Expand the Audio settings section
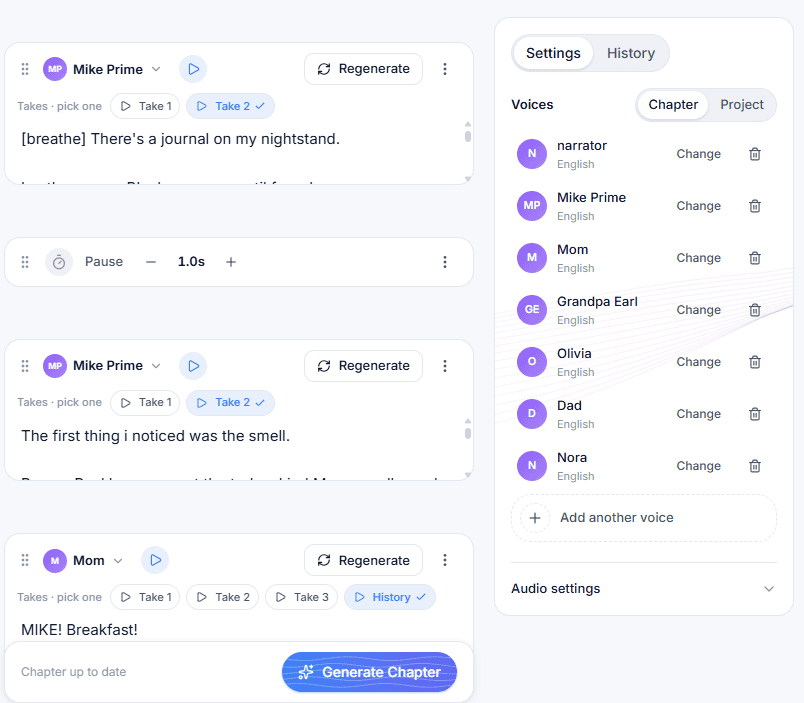Screen dimensions: 804x703 [644, 589]
